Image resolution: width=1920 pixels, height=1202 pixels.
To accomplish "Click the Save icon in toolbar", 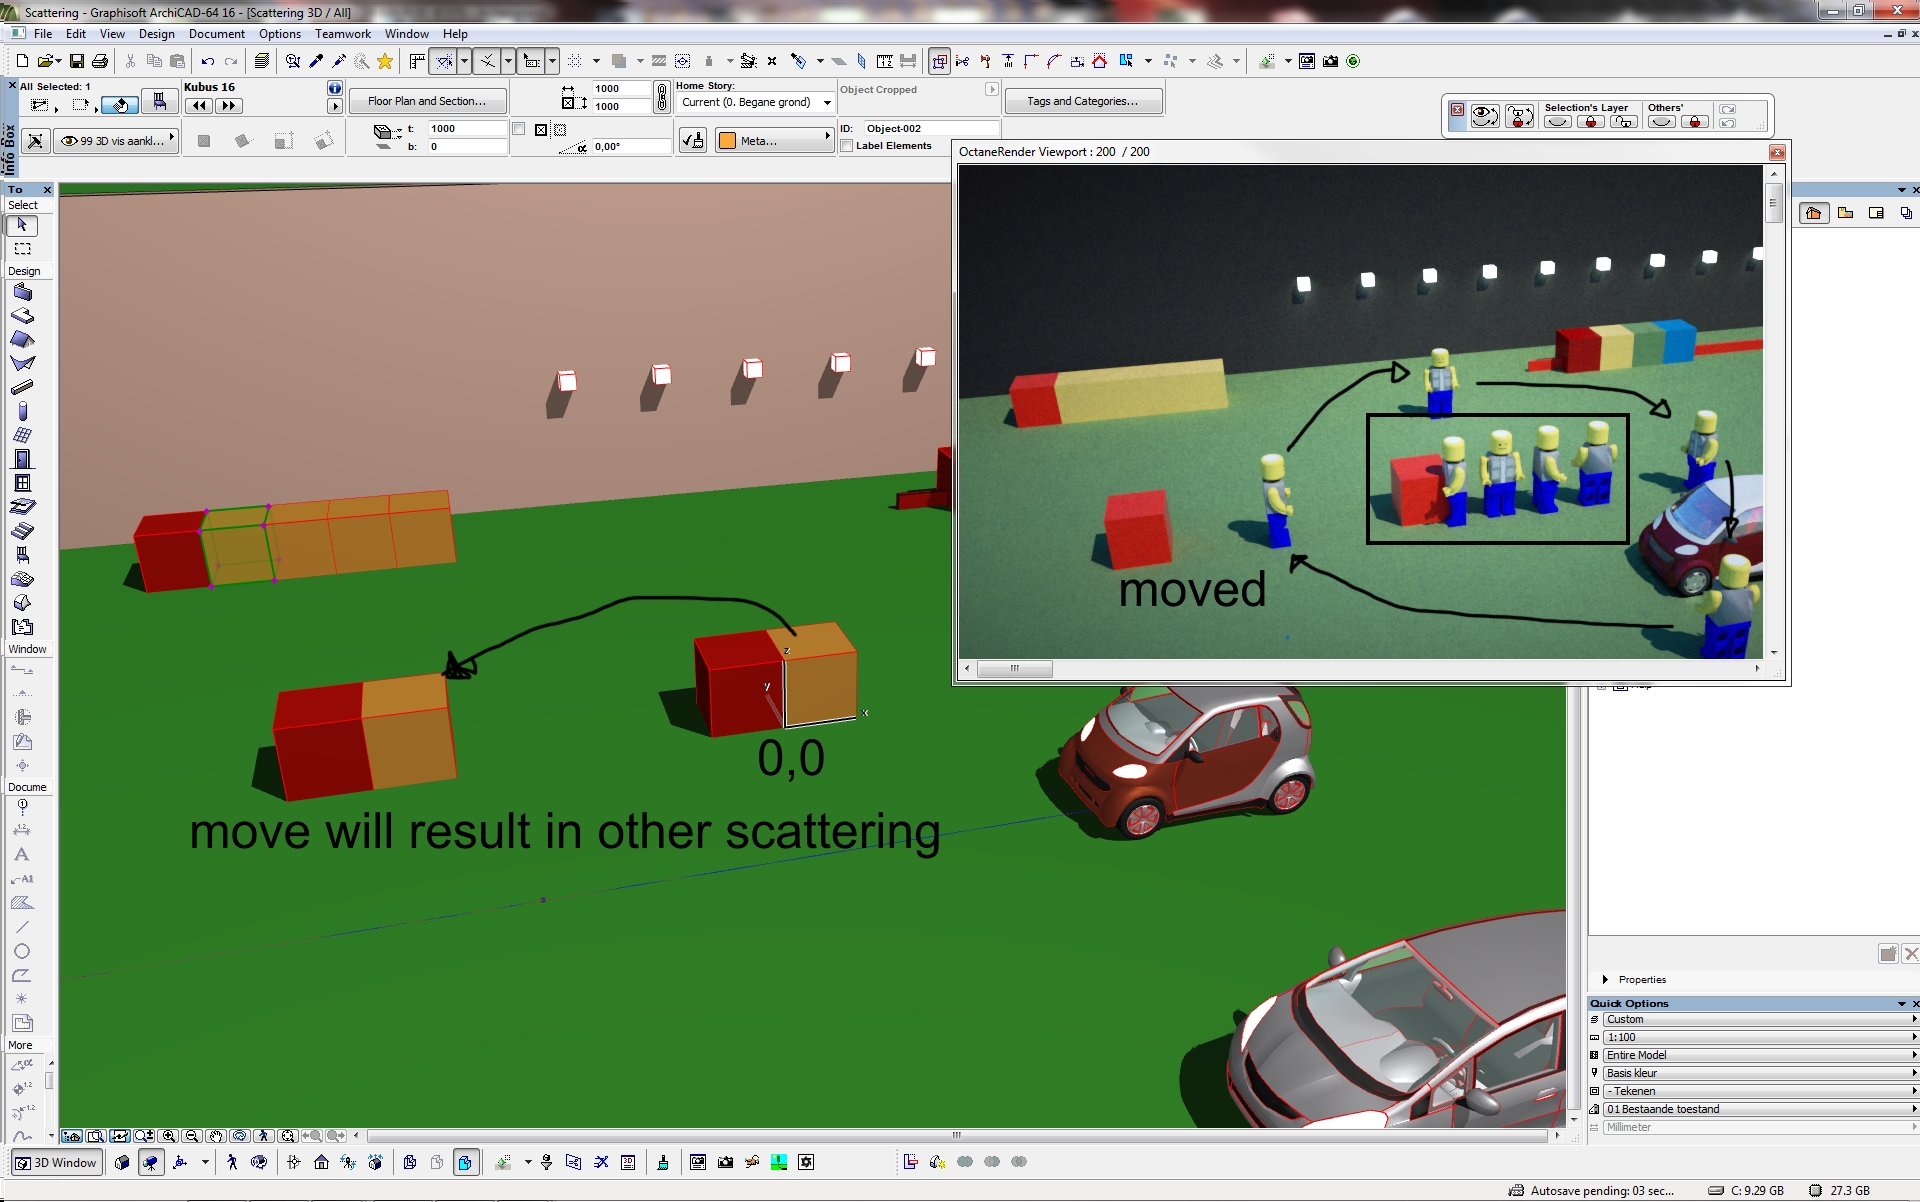I will pyautogui.click(x=76, y=61).
